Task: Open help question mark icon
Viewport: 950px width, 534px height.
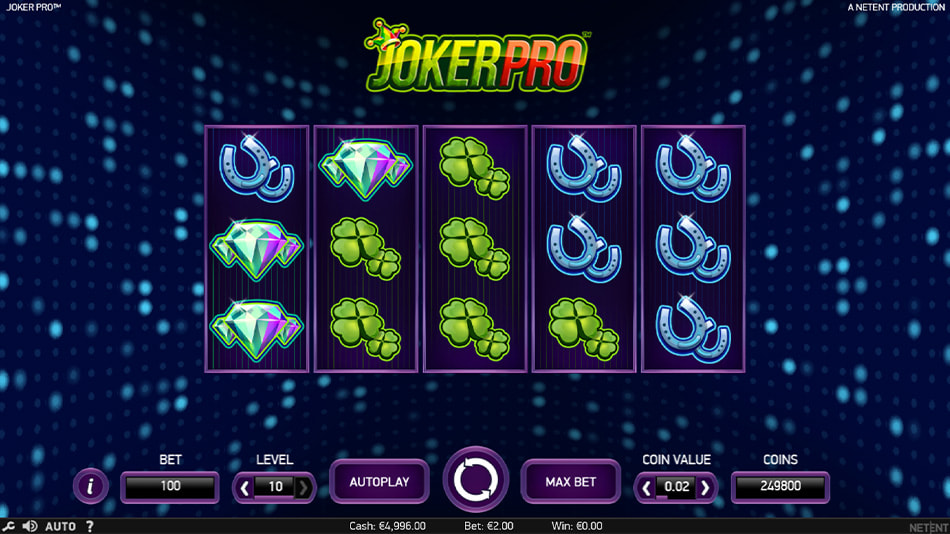Action: click(90, 526)
